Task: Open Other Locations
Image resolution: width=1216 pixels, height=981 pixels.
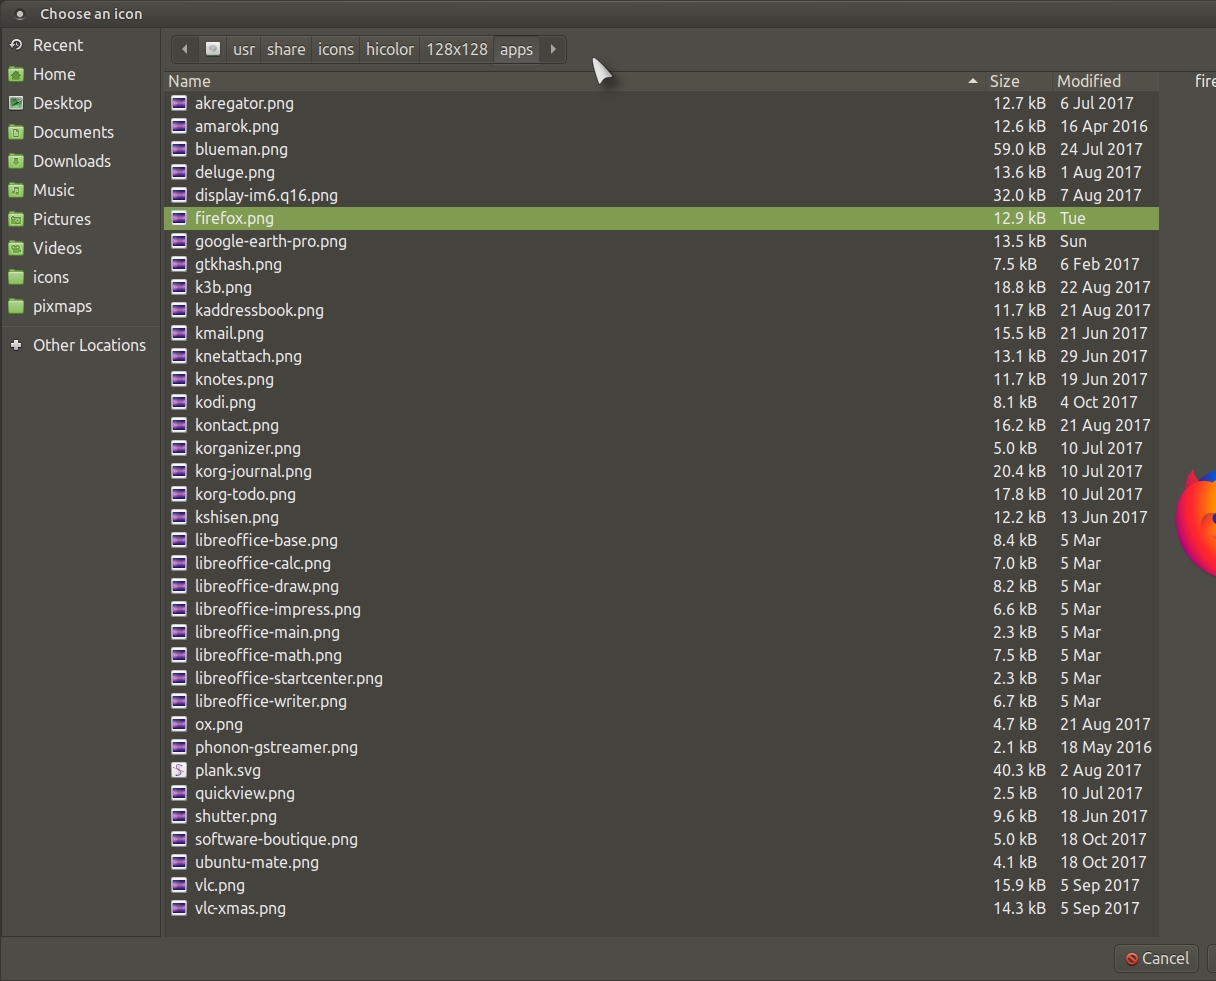Action: click(89, 345)
